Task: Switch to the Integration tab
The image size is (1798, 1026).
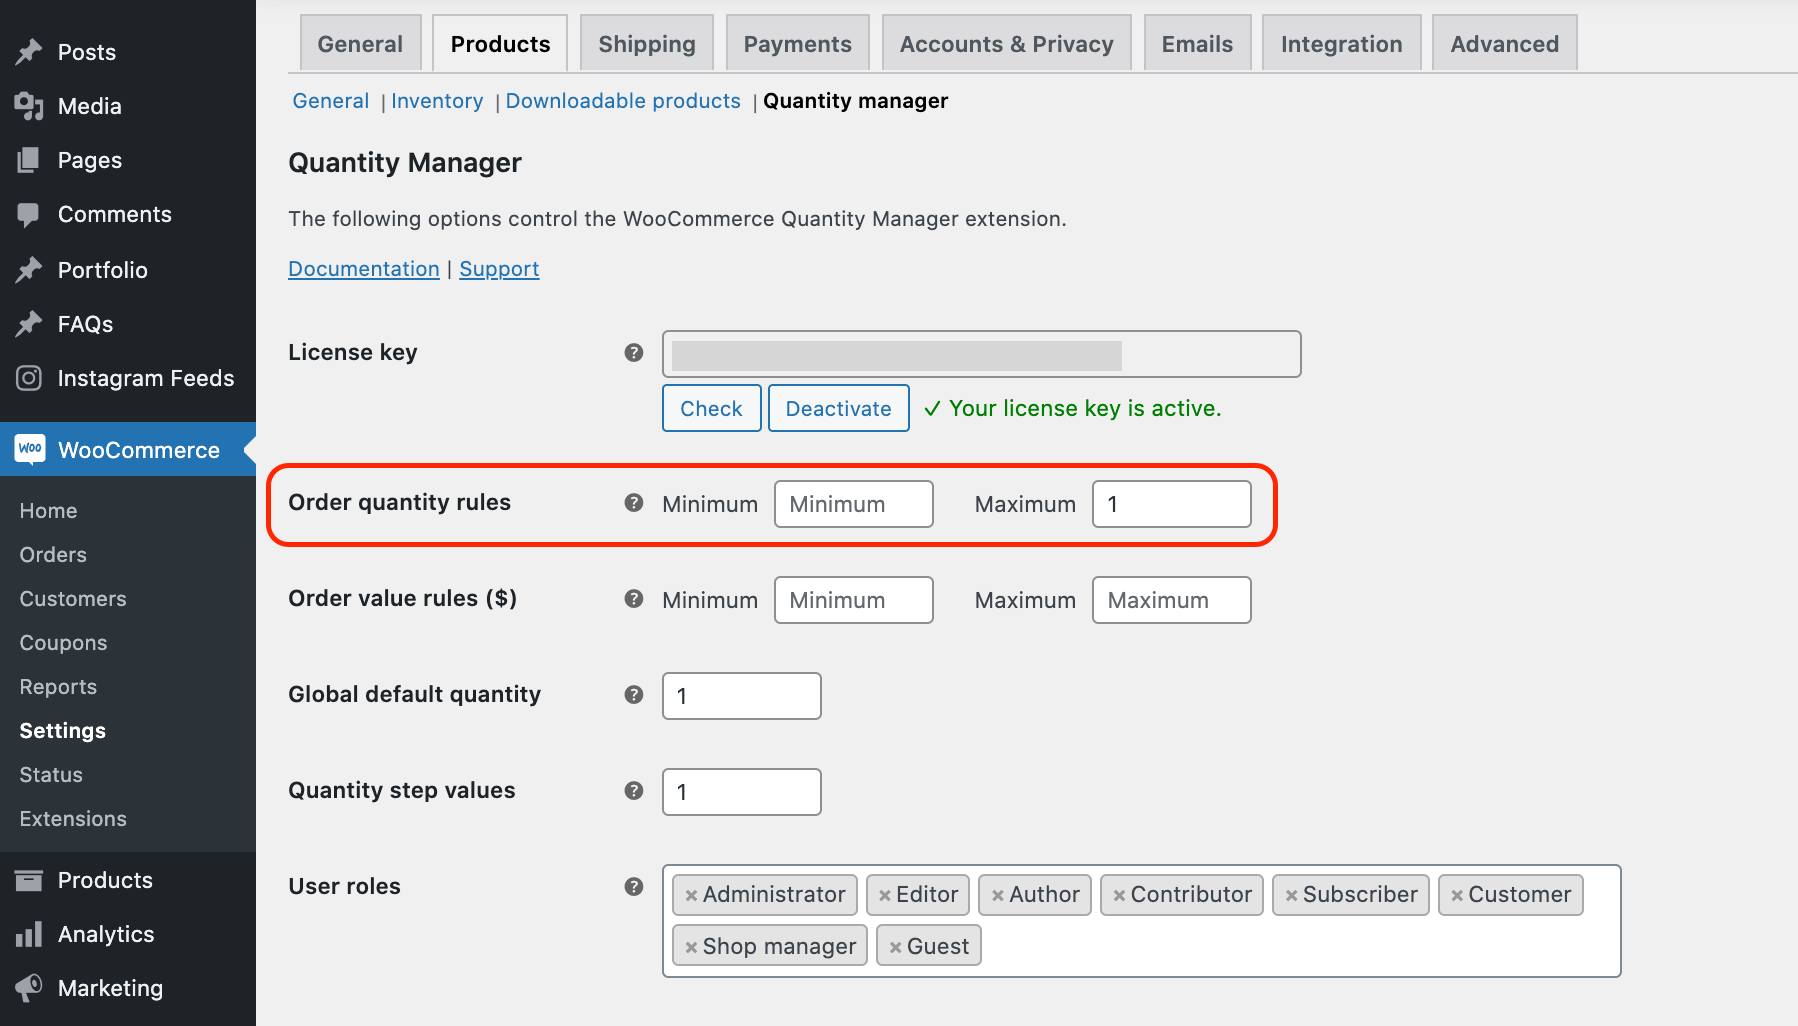Action: point(1341,43)
